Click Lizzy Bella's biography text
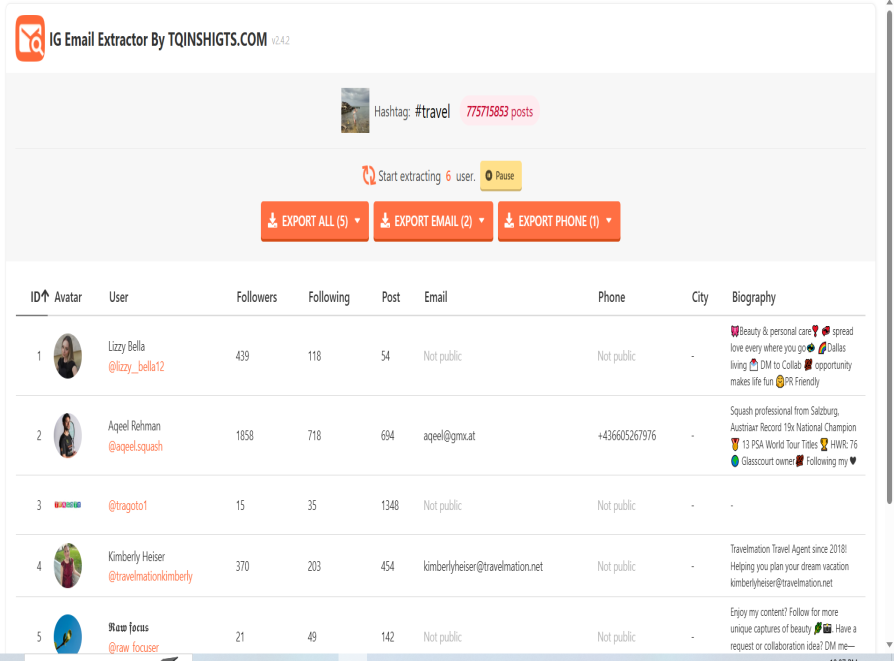This screenshot has width=894, height=661. [x=793, y=356]
